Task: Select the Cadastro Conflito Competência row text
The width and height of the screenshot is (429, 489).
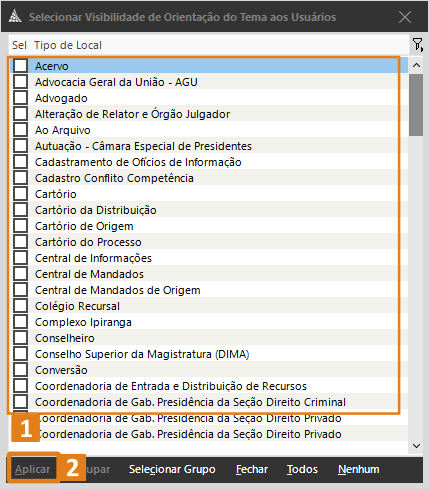Action: coord(114,178)
